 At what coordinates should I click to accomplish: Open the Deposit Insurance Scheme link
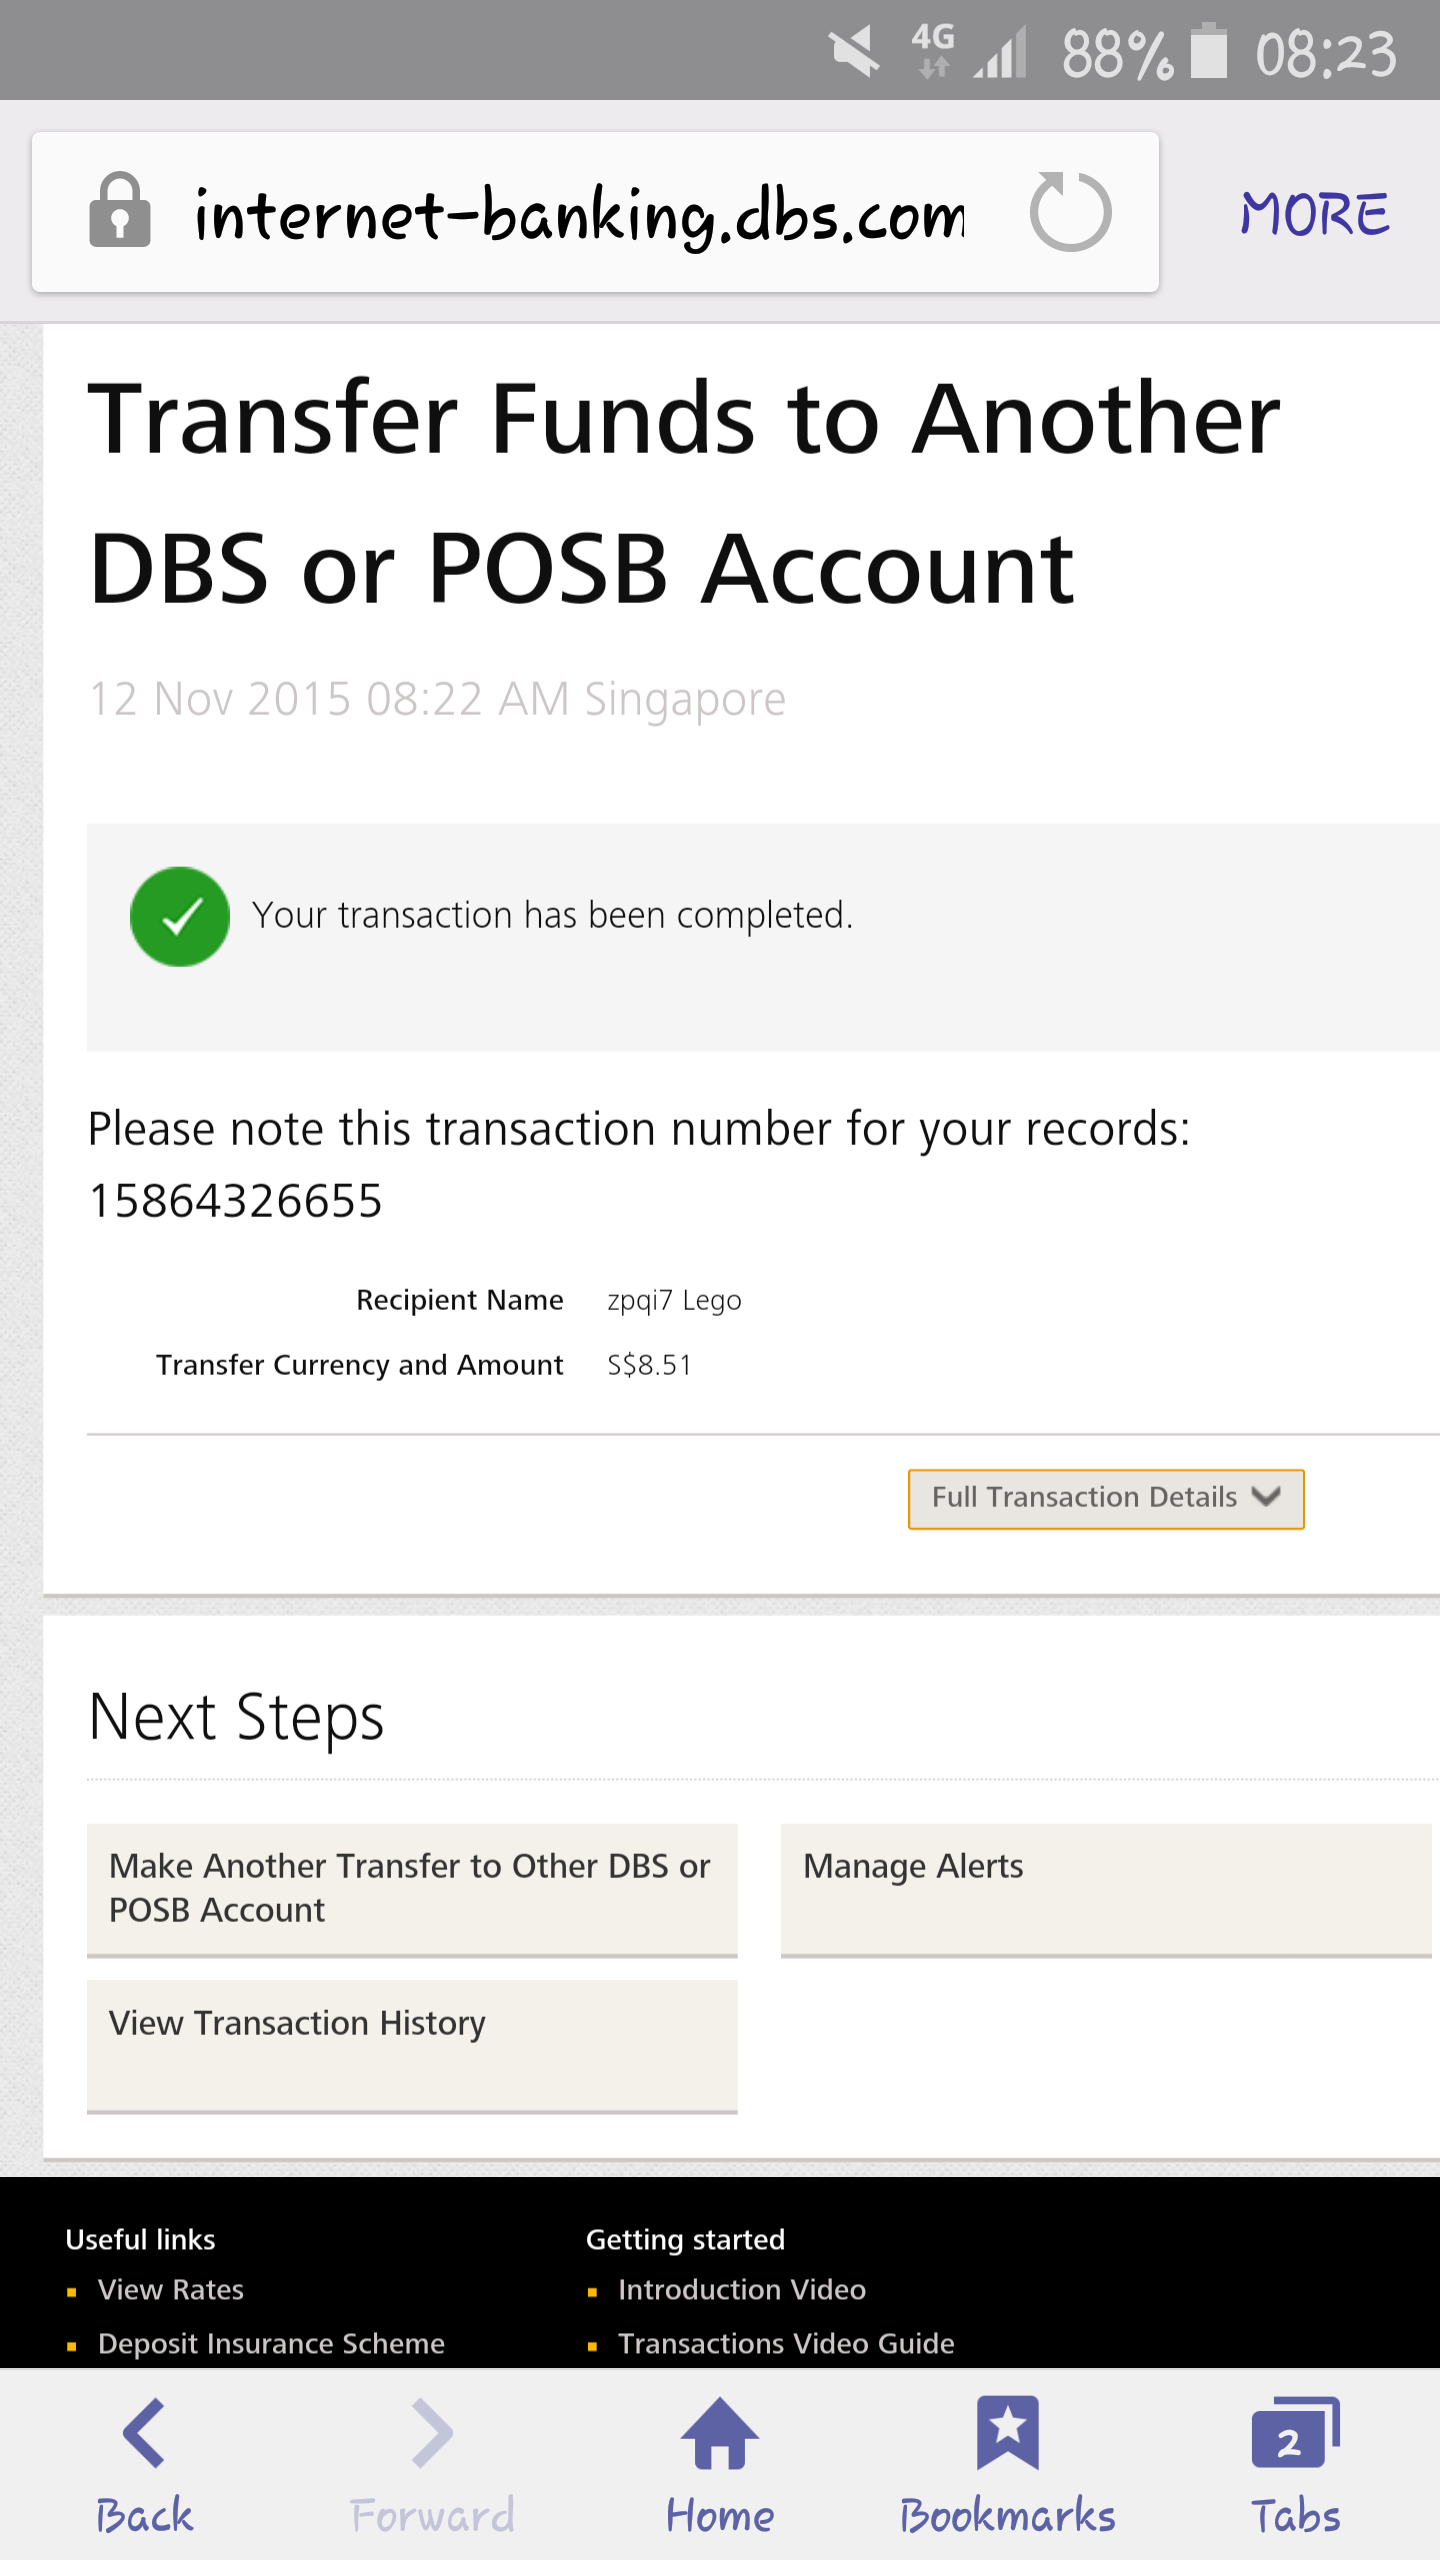[271, 2343]
